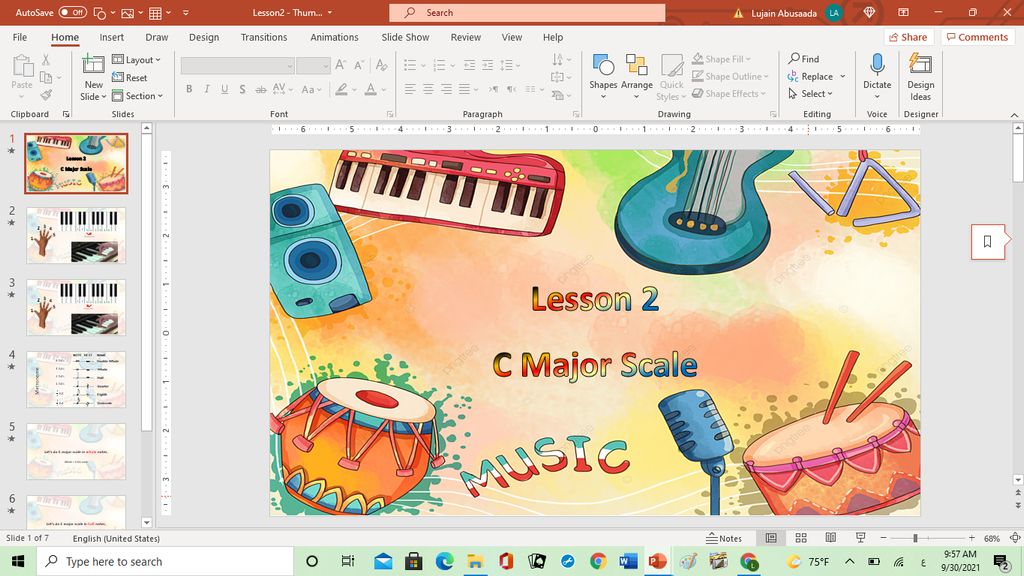This screenshot has height=576, width=1024.
Task: Open Layout dropdown
Action: tap(136, 59)
